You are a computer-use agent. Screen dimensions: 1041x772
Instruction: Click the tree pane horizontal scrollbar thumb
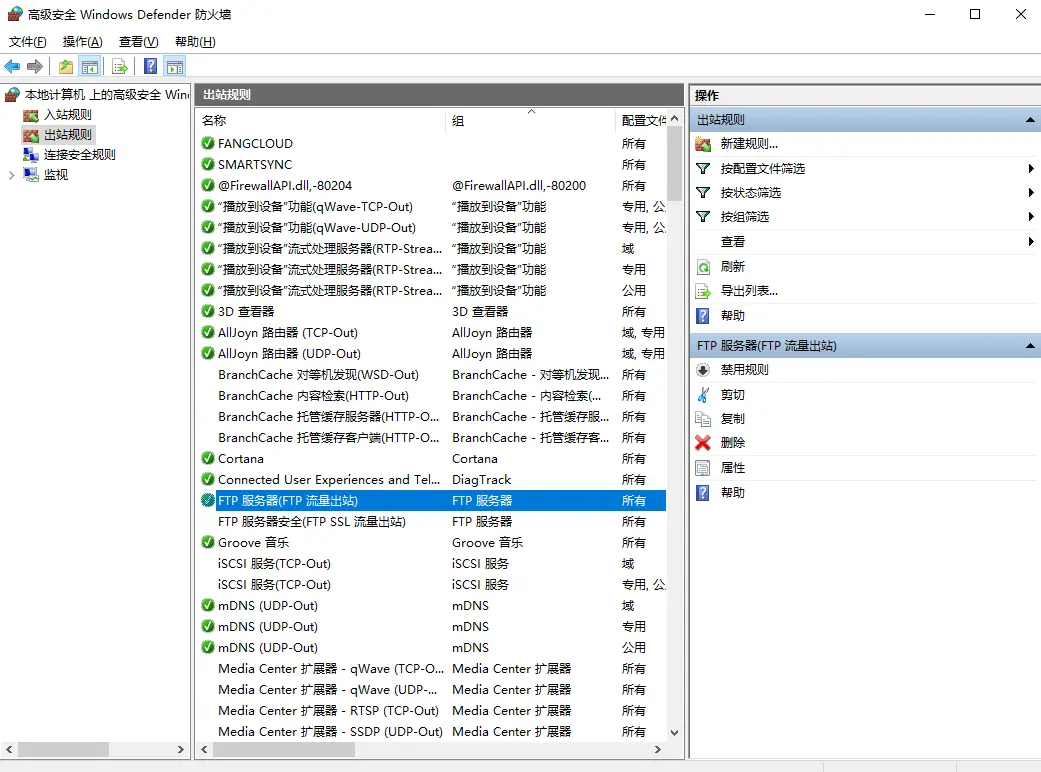point(63,749)
